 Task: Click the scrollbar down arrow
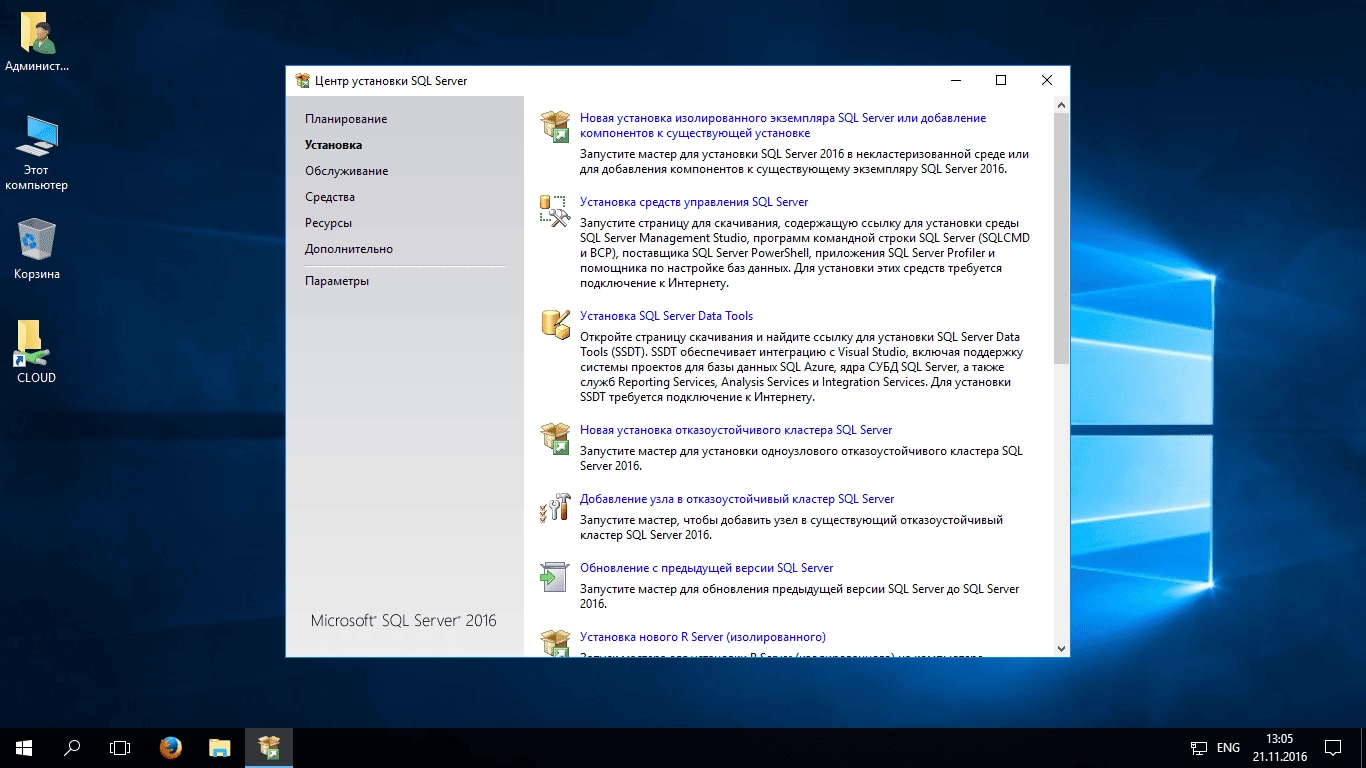(1062, 649)
